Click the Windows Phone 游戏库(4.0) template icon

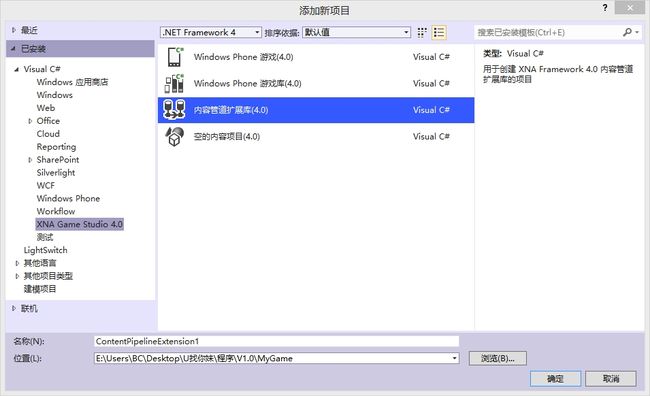[x=175, y=83]
